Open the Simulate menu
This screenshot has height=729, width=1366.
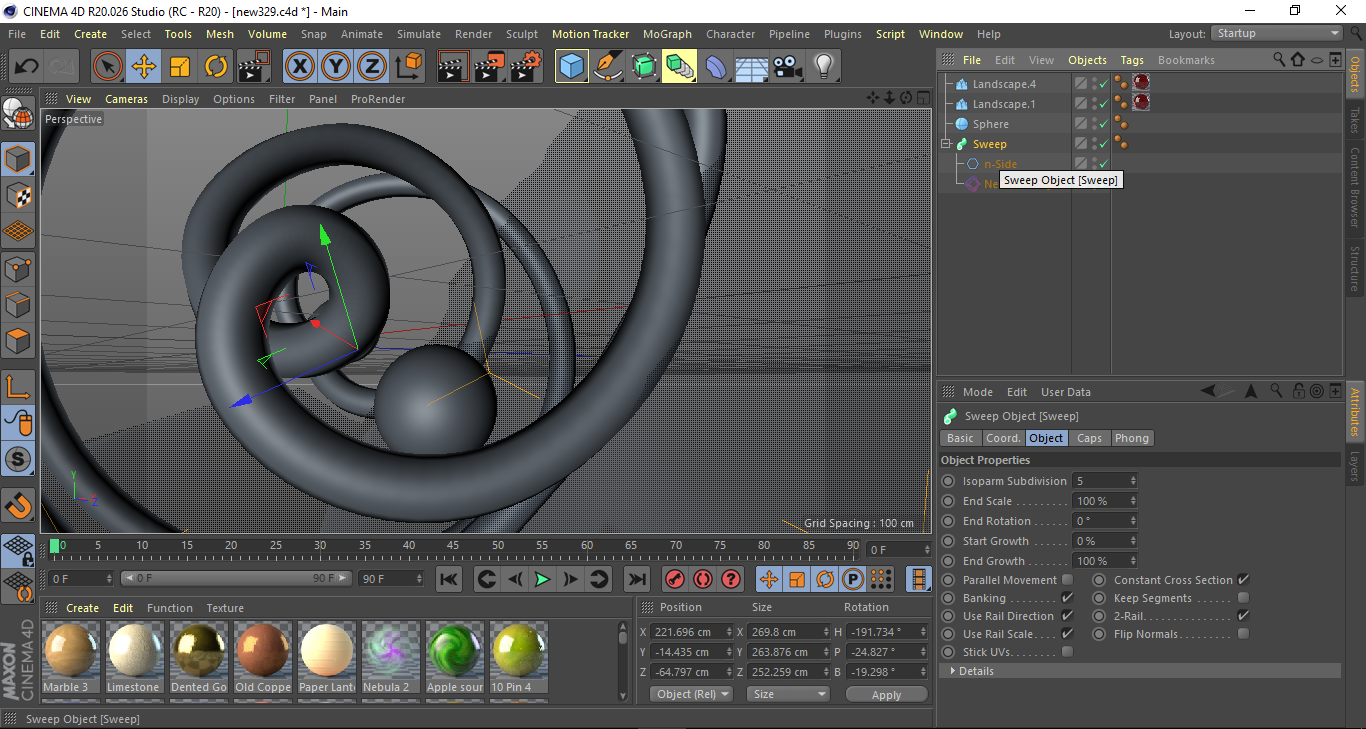[x=418, y=34]
